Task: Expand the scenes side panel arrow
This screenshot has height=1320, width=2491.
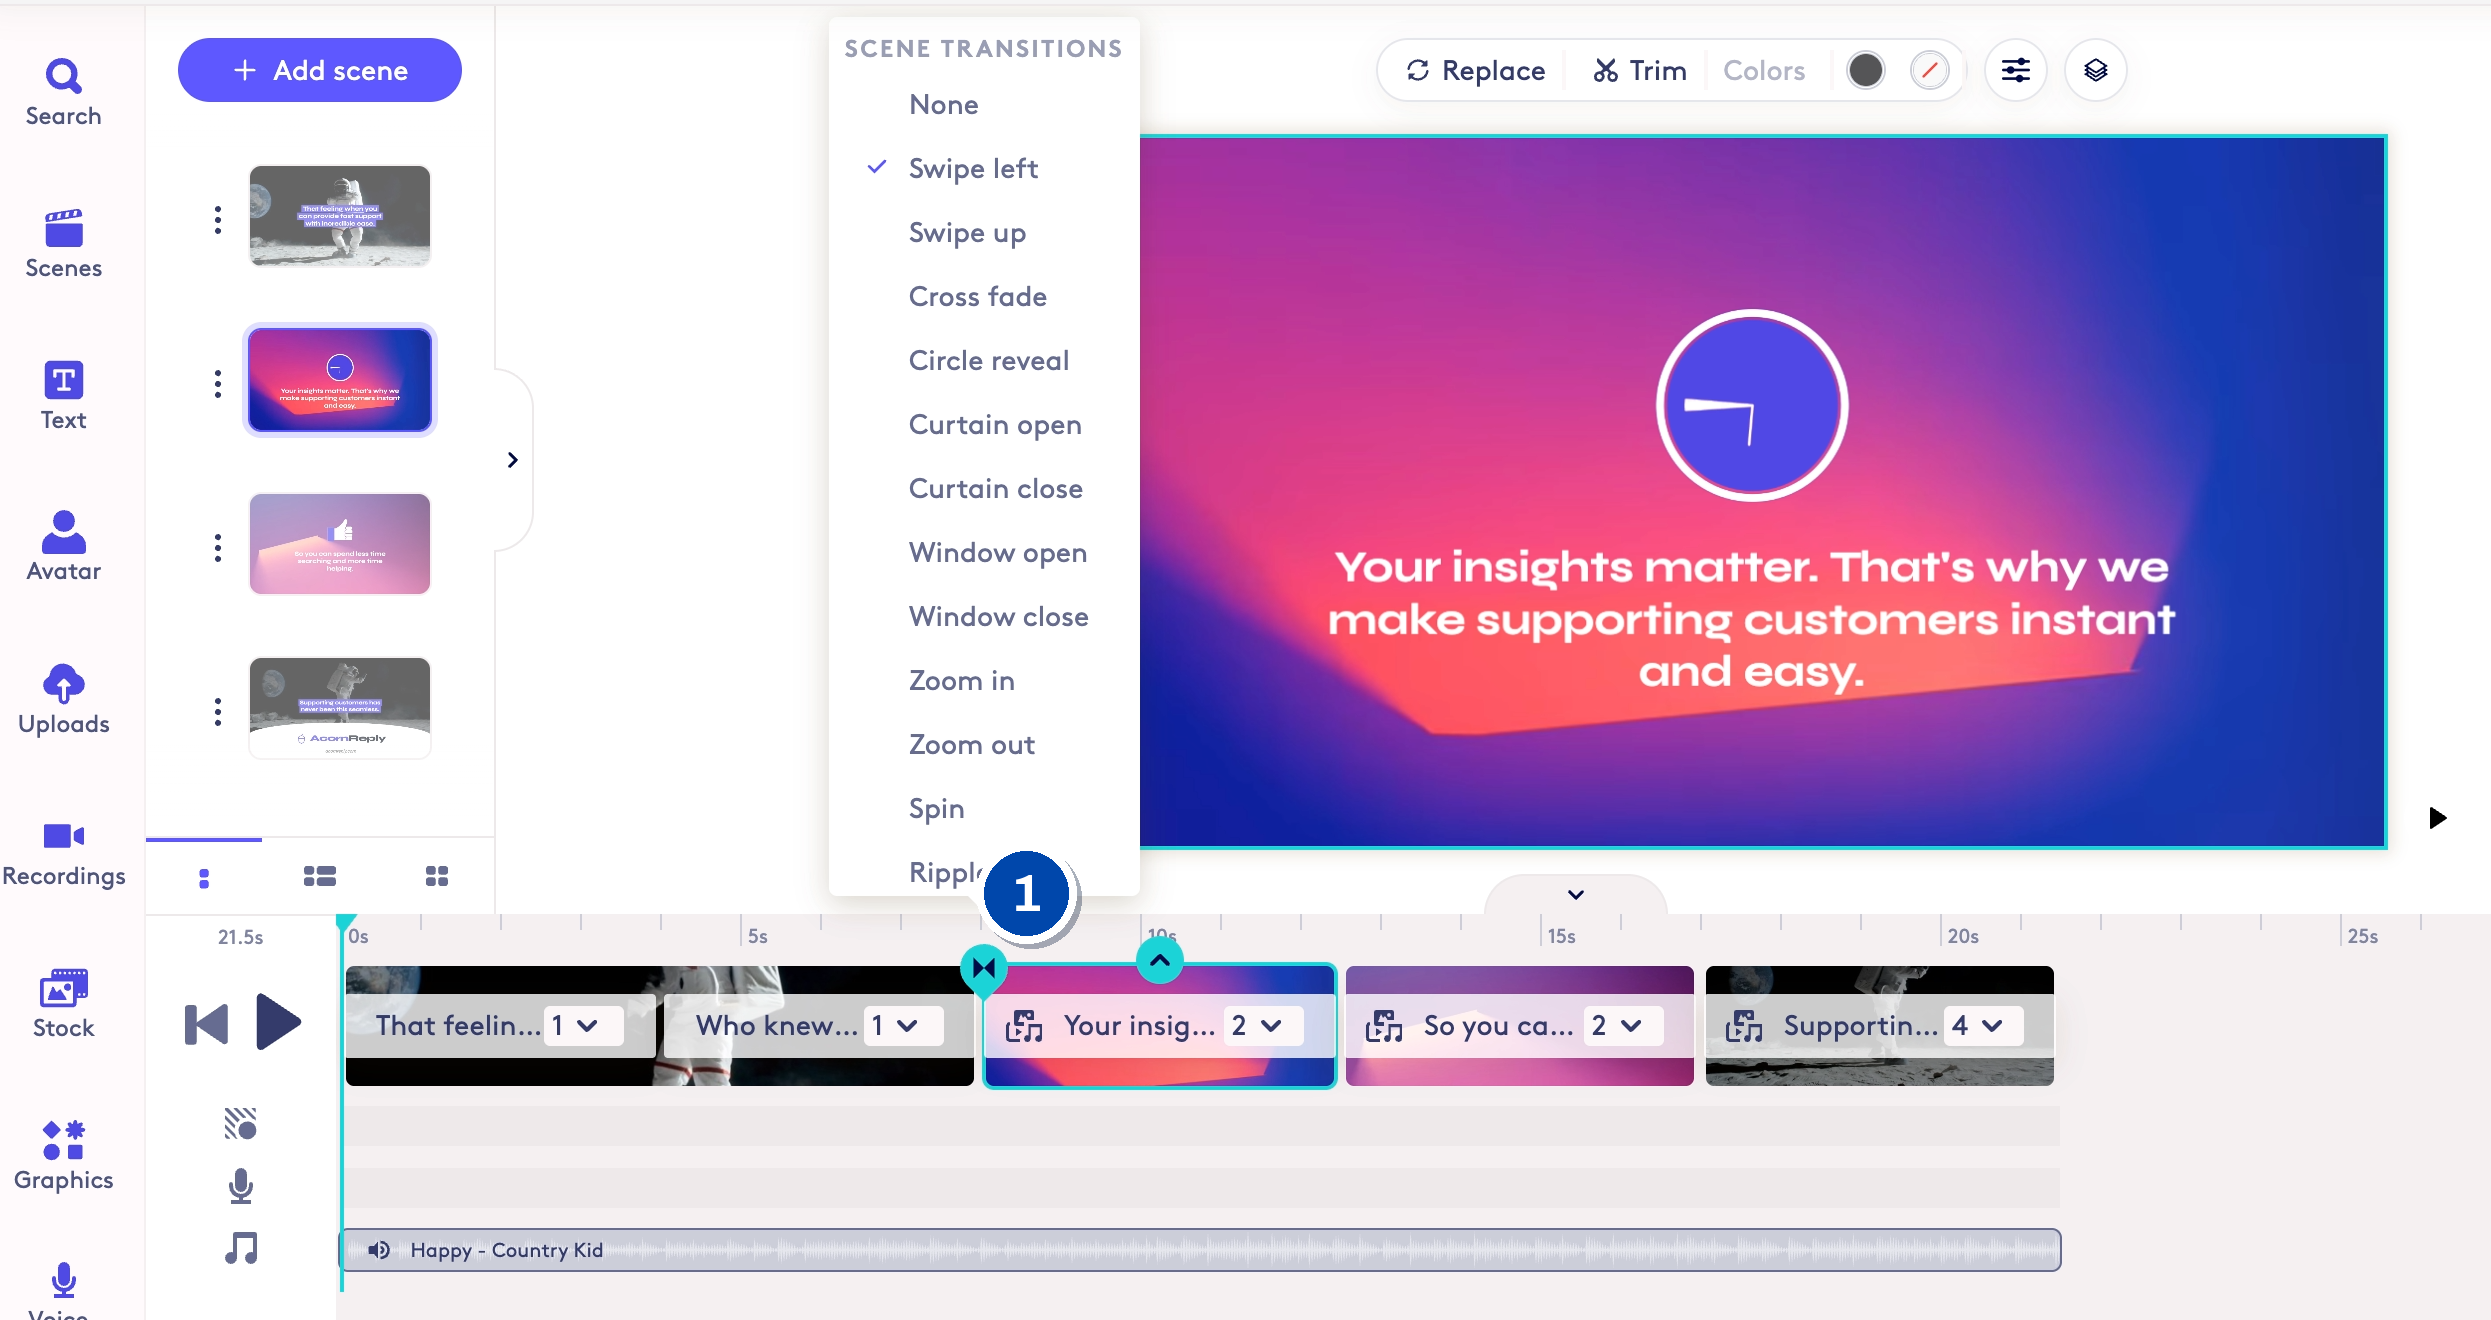Action: (513, 460)
